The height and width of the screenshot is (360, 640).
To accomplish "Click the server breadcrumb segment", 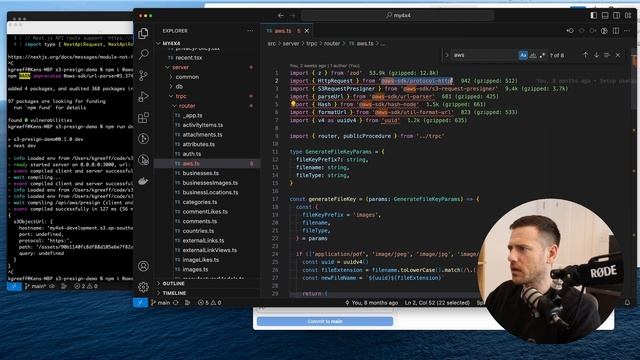I will (x=291, y=43).
